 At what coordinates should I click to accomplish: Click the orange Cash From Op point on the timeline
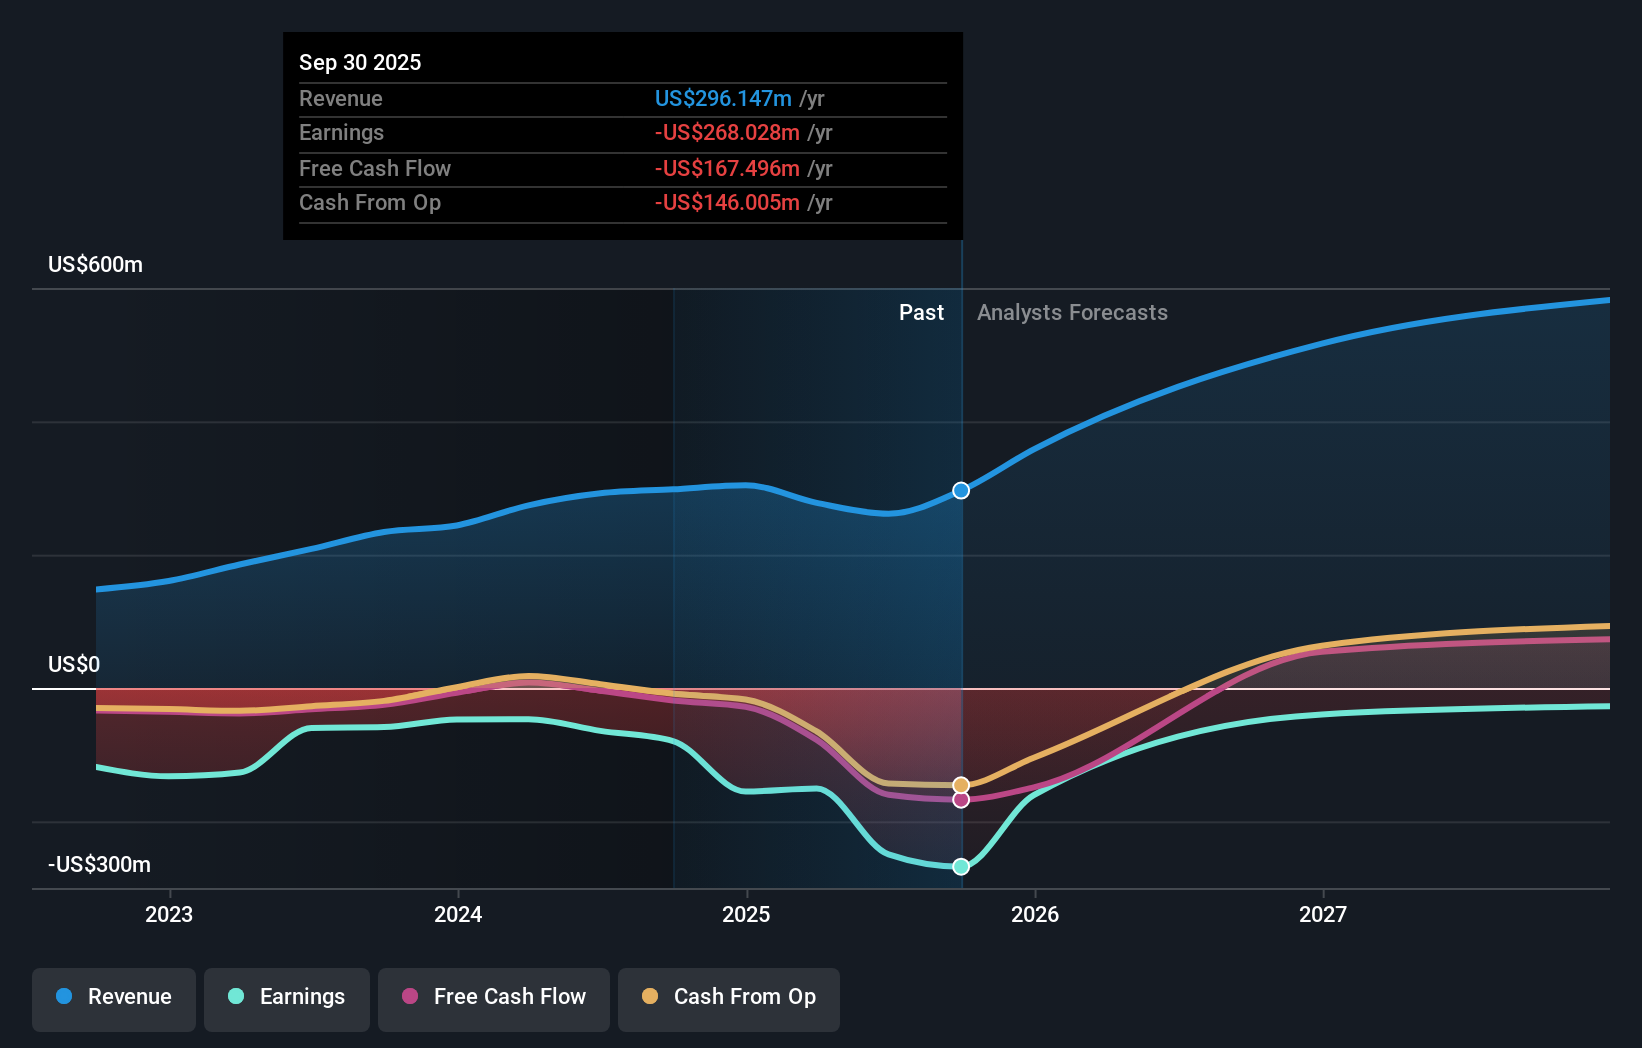960,785
